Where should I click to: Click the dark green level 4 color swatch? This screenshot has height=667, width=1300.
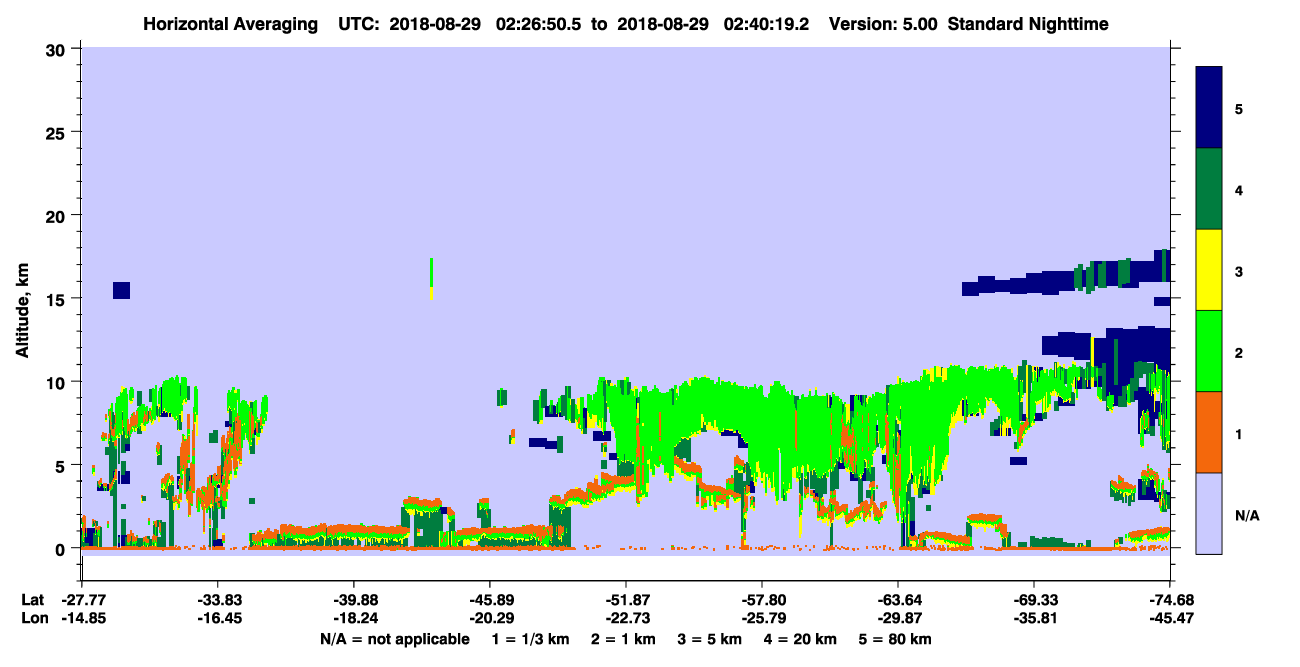point(1209,188)
